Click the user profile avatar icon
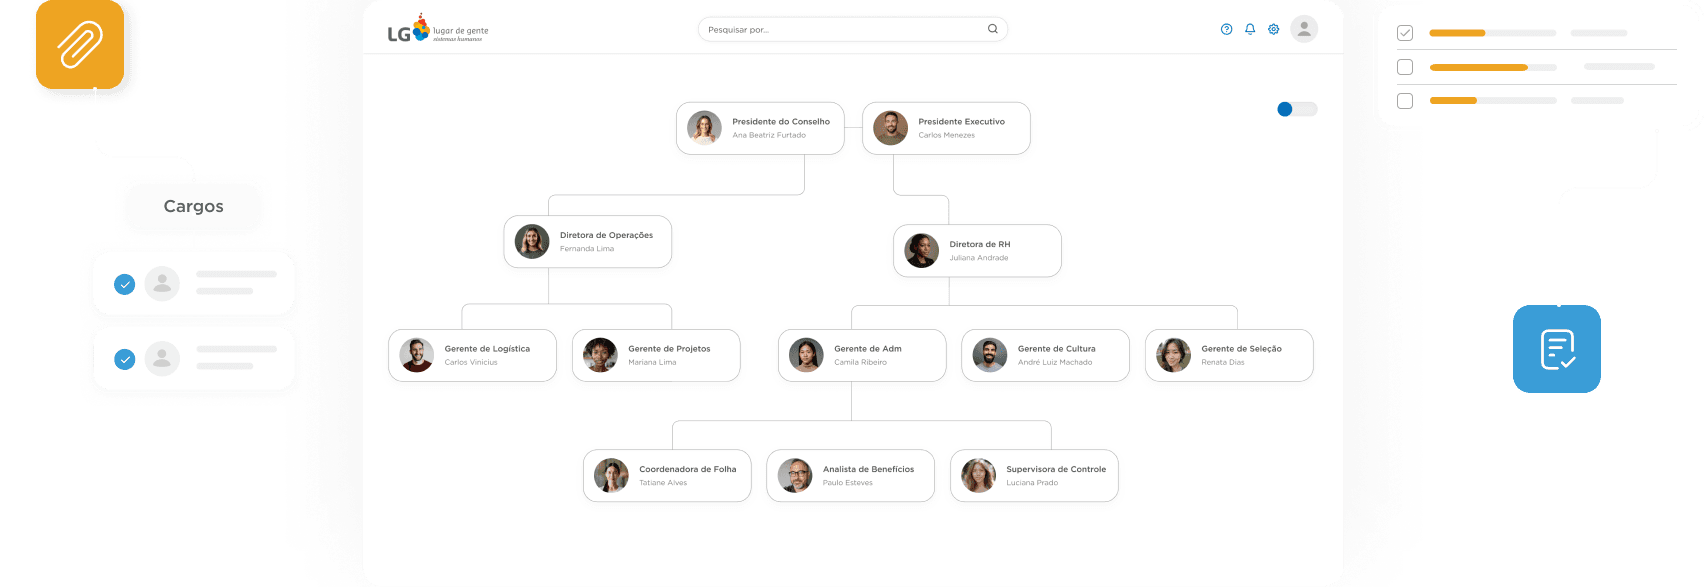Viewport: 1704px width, 587px height. 1304,29
